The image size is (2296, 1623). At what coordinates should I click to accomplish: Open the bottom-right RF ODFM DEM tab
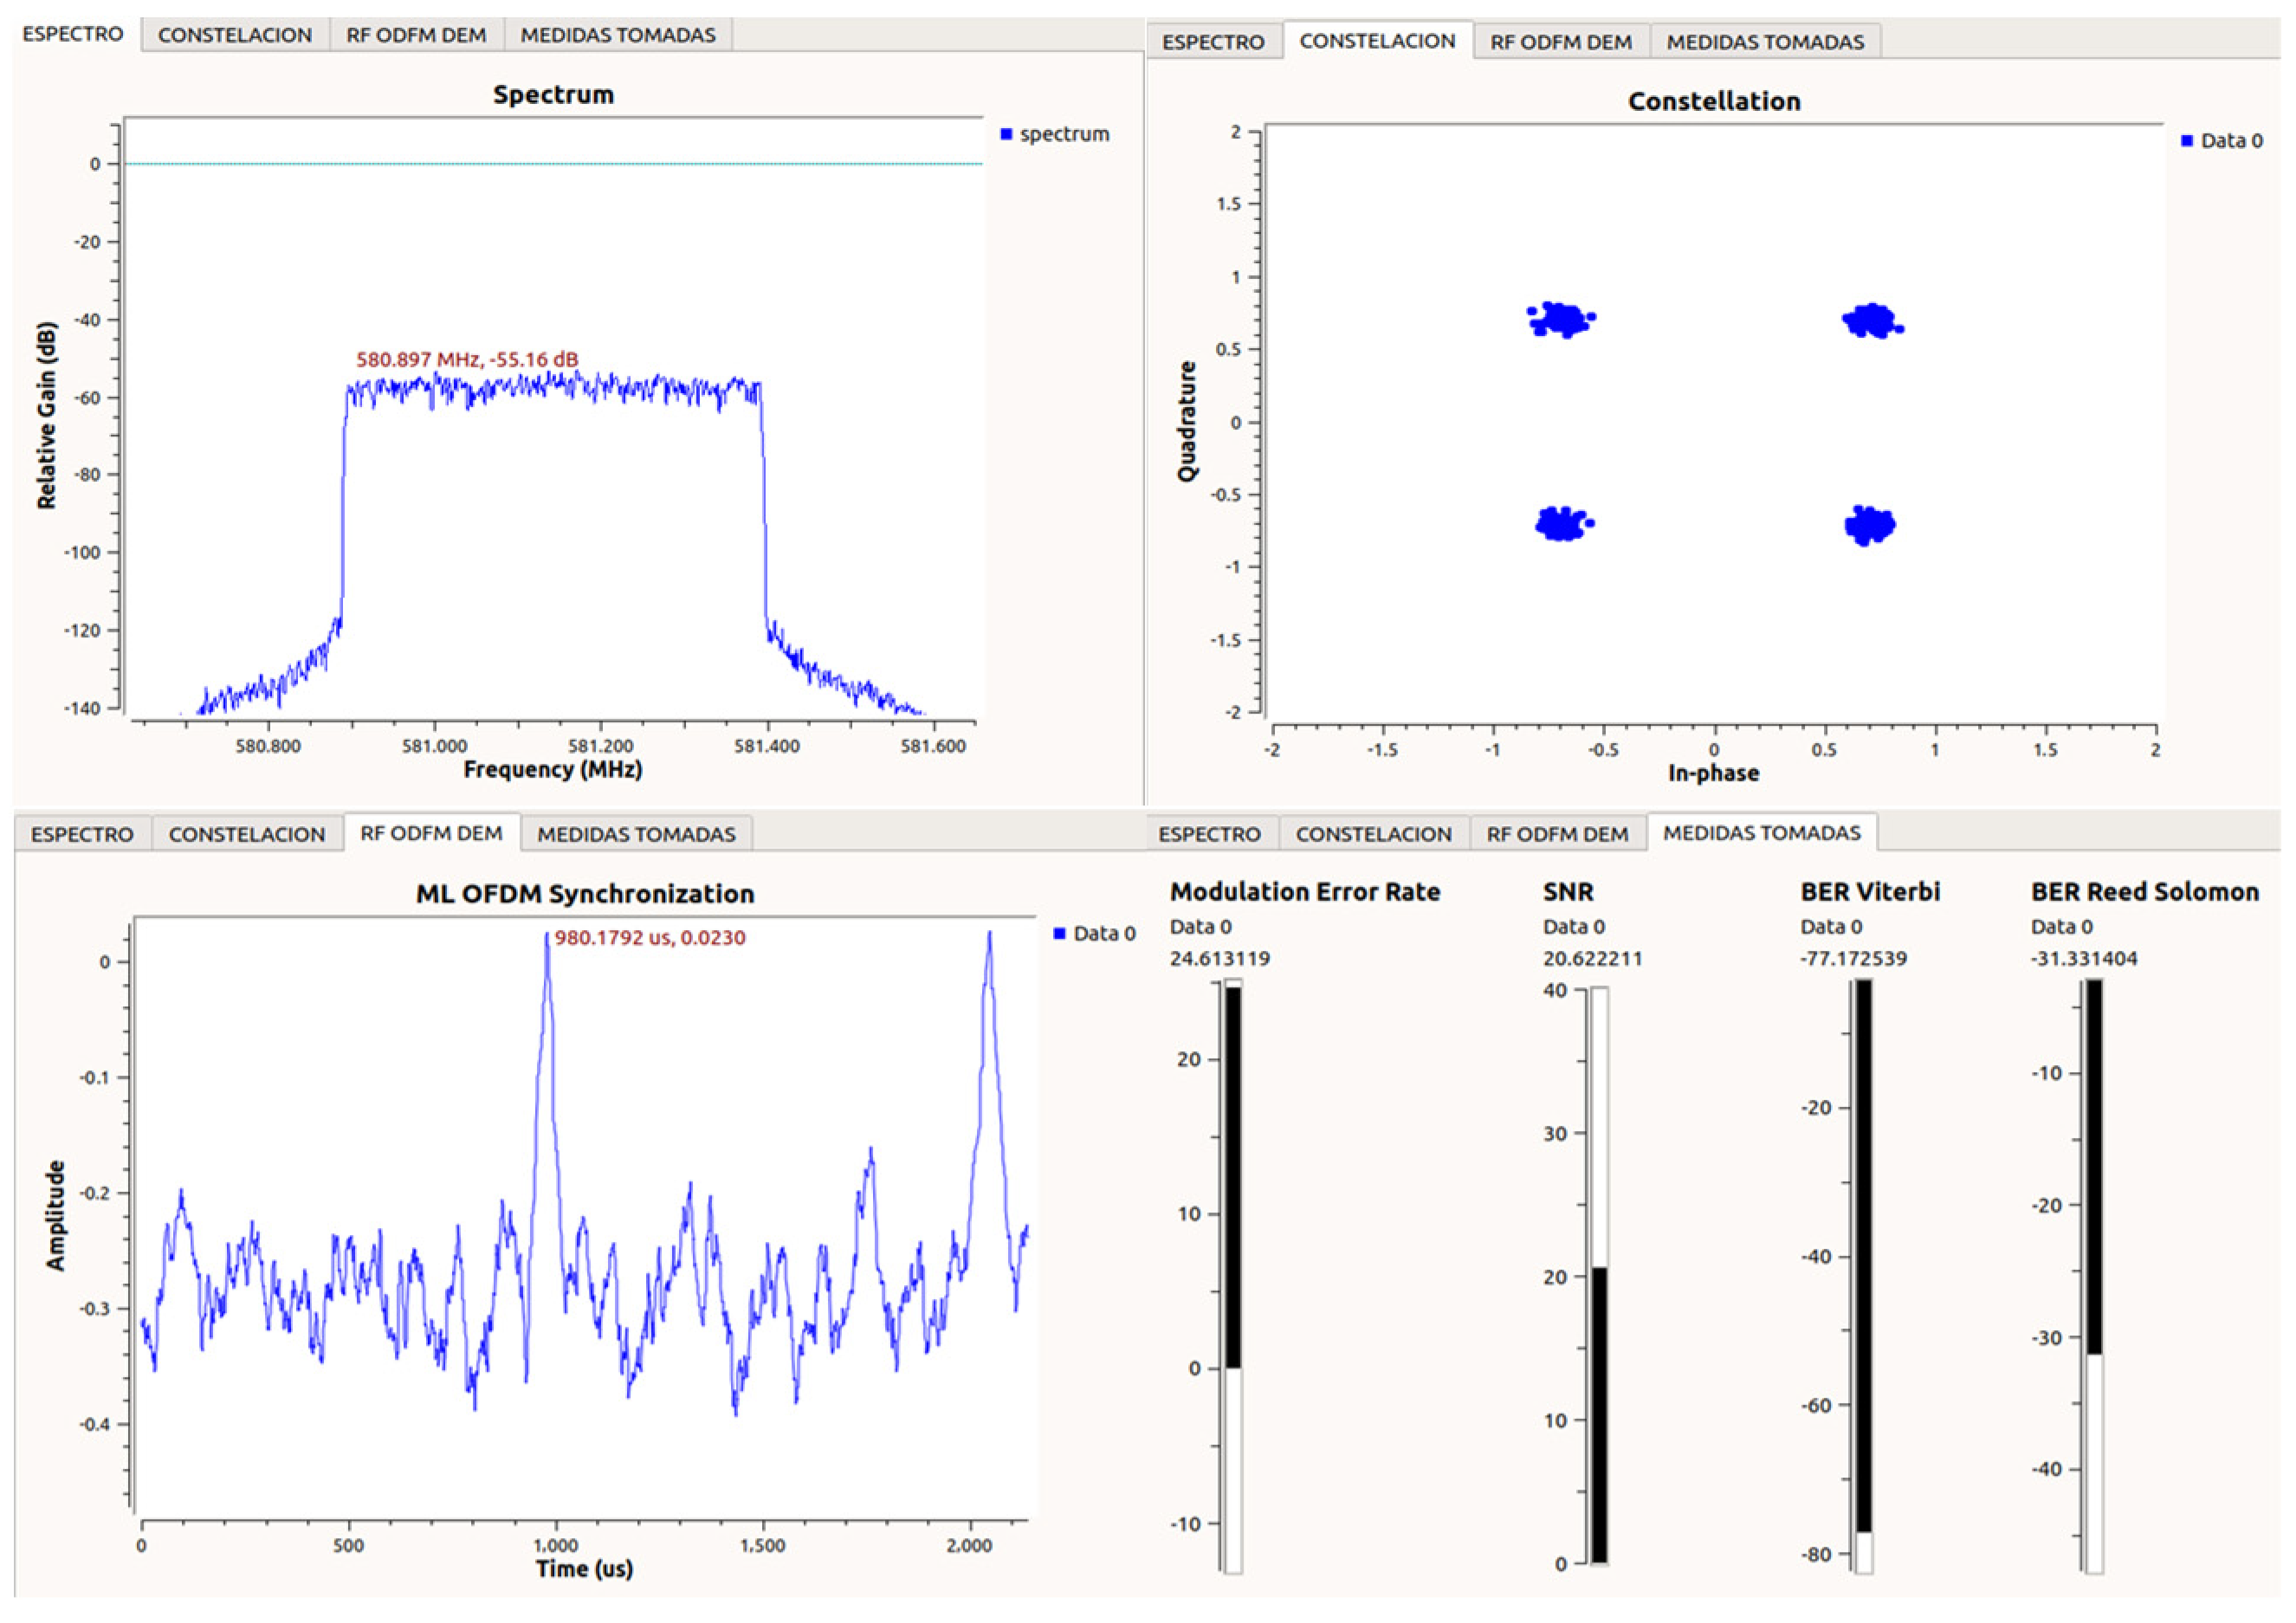[x=1557, y=834]
